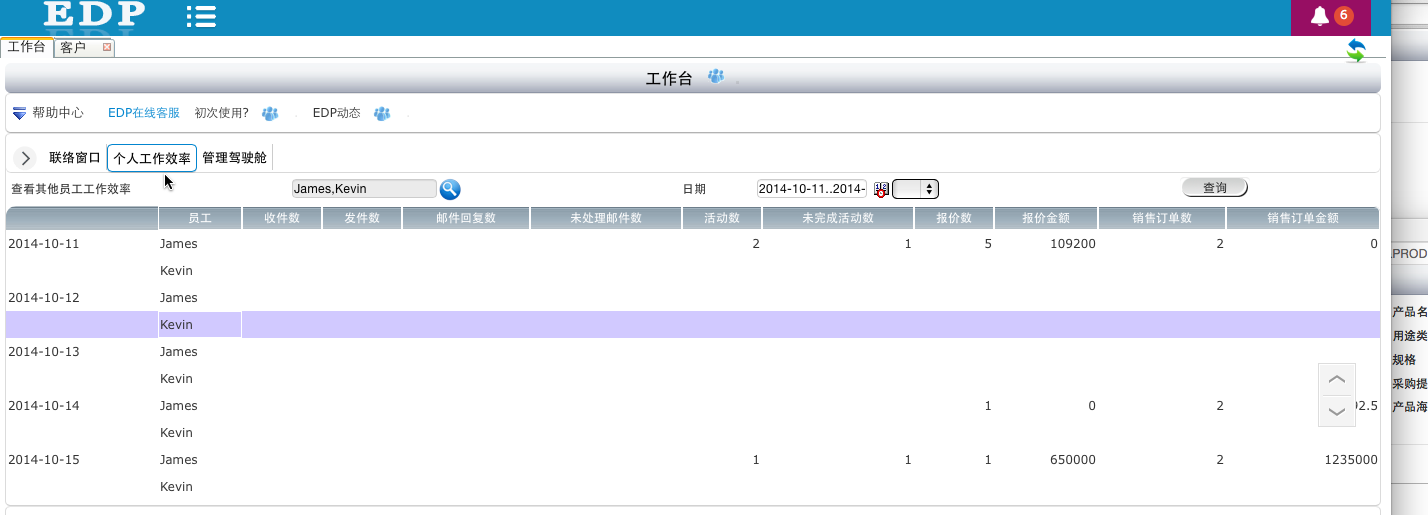Collapse the 帮助中心 help section arrow

tap(19, 114)
